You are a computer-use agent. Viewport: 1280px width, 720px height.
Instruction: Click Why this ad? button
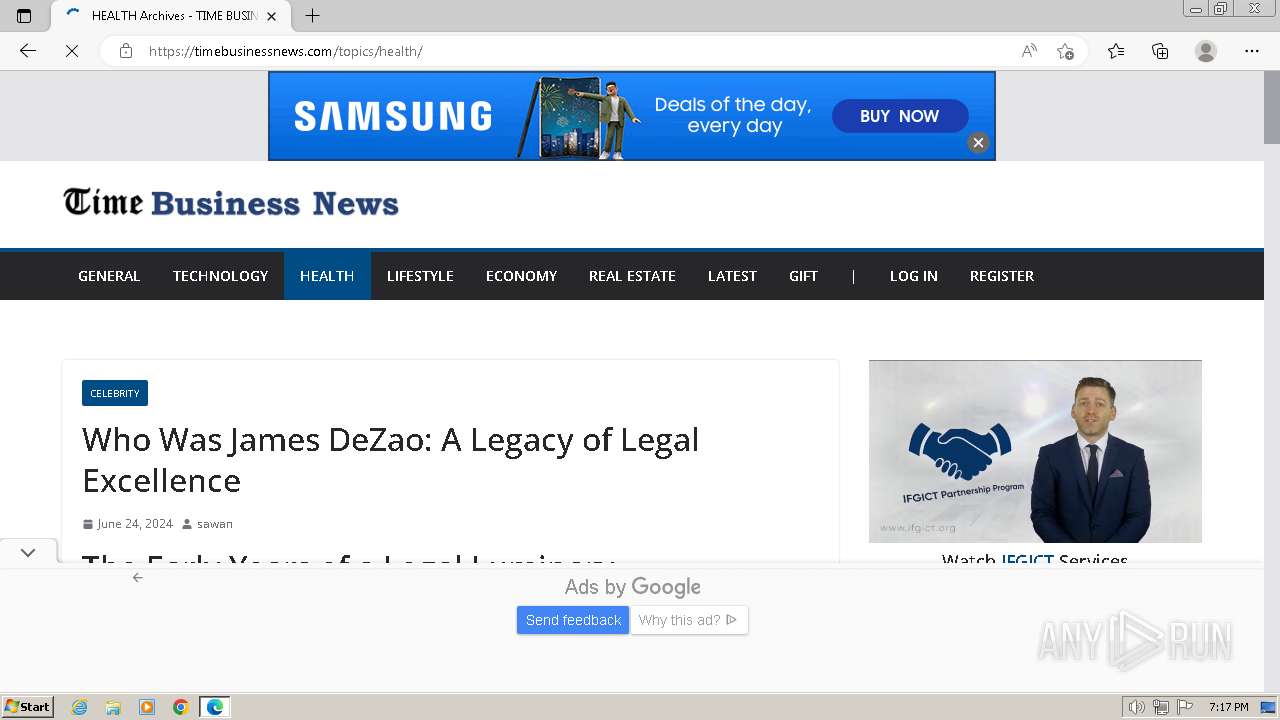click(x=688, y=620)
